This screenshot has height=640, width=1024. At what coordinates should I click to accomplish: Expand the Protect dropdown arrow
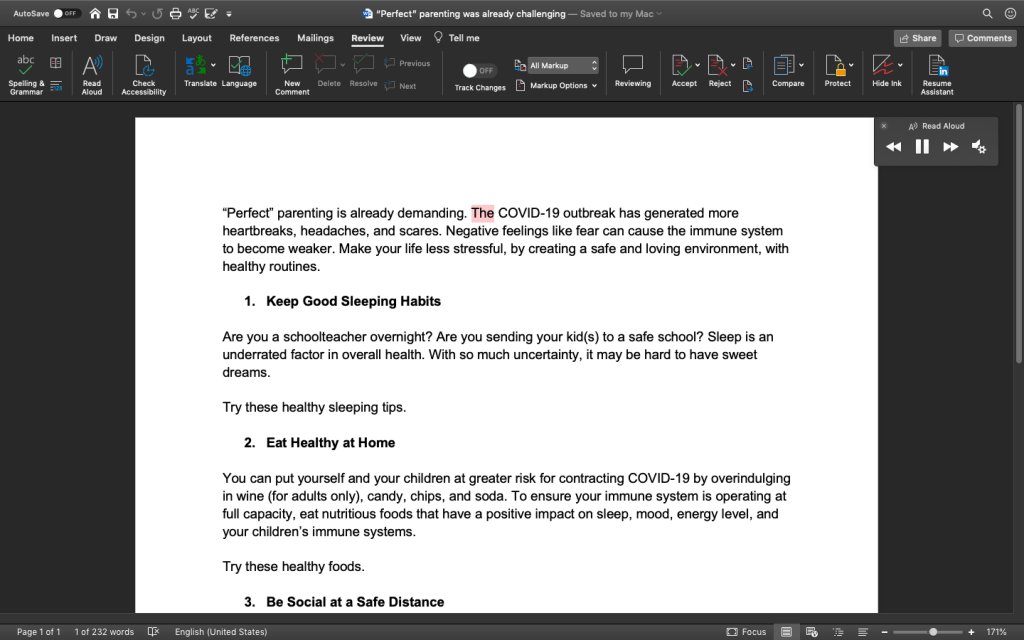(x=852, y=66)
